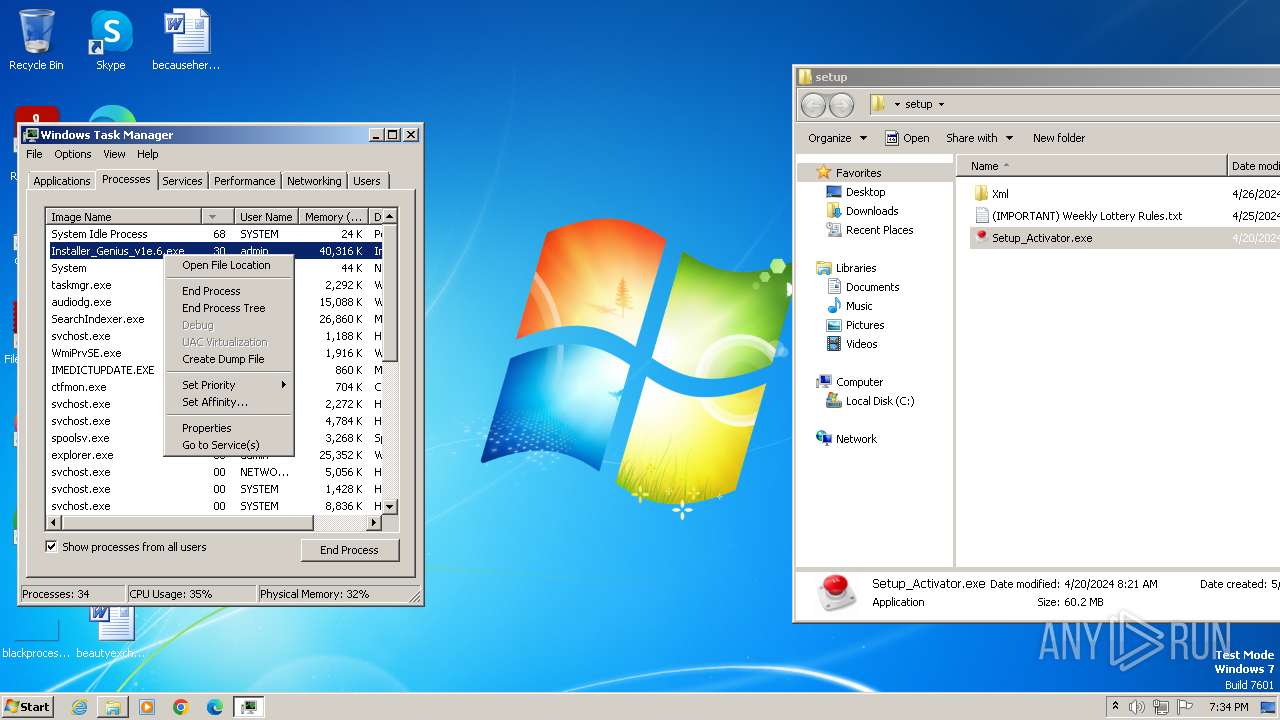Screen dimensions: 1280x720
Task: Switch to the Performance tab
Action: tap(244, 181)
